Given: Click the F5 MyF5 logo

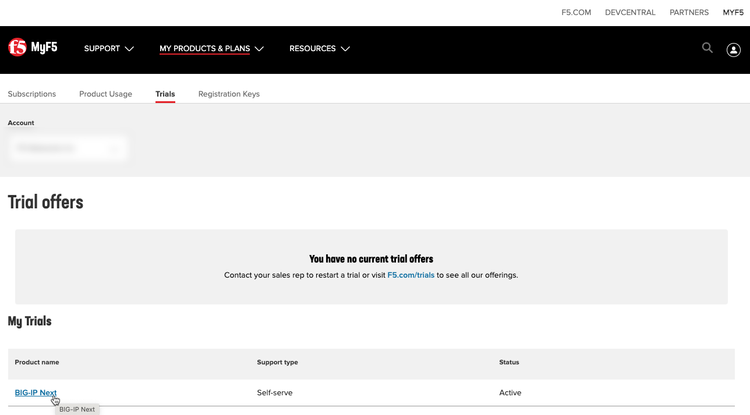Looking at the screenshot, I should (x=33, y=47).
